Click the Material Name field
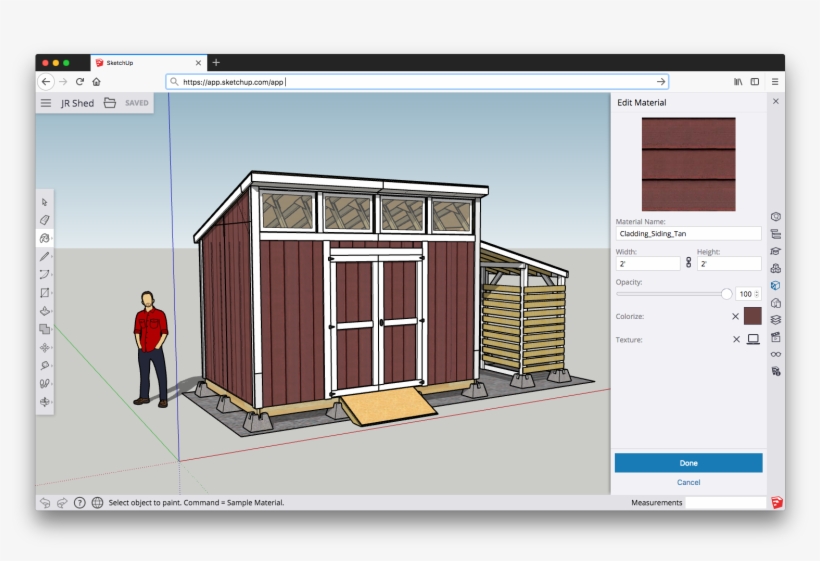Viewport: 820px width, 561px height. [x=688, y=233]
